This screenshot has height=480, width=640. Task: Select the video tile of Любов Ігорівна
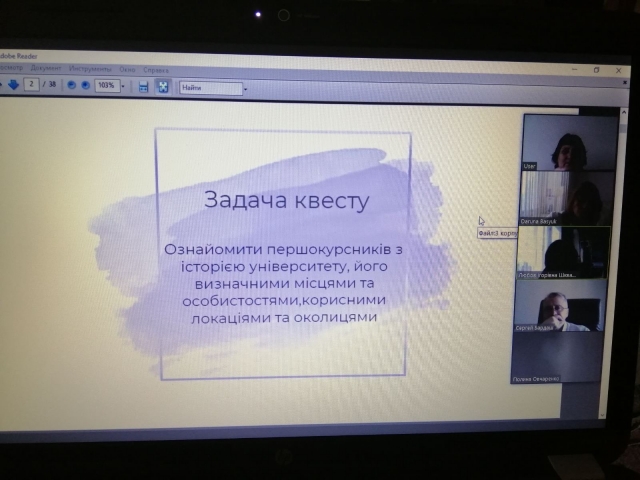coord(563,253)
